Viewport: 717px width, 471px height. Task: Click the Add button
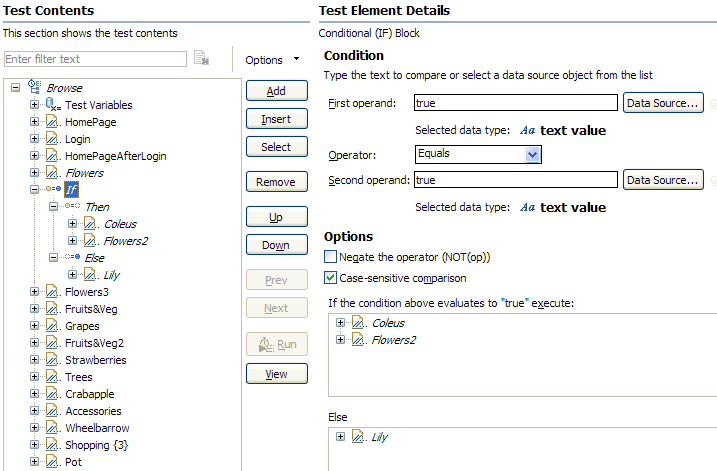pos(276,91)
